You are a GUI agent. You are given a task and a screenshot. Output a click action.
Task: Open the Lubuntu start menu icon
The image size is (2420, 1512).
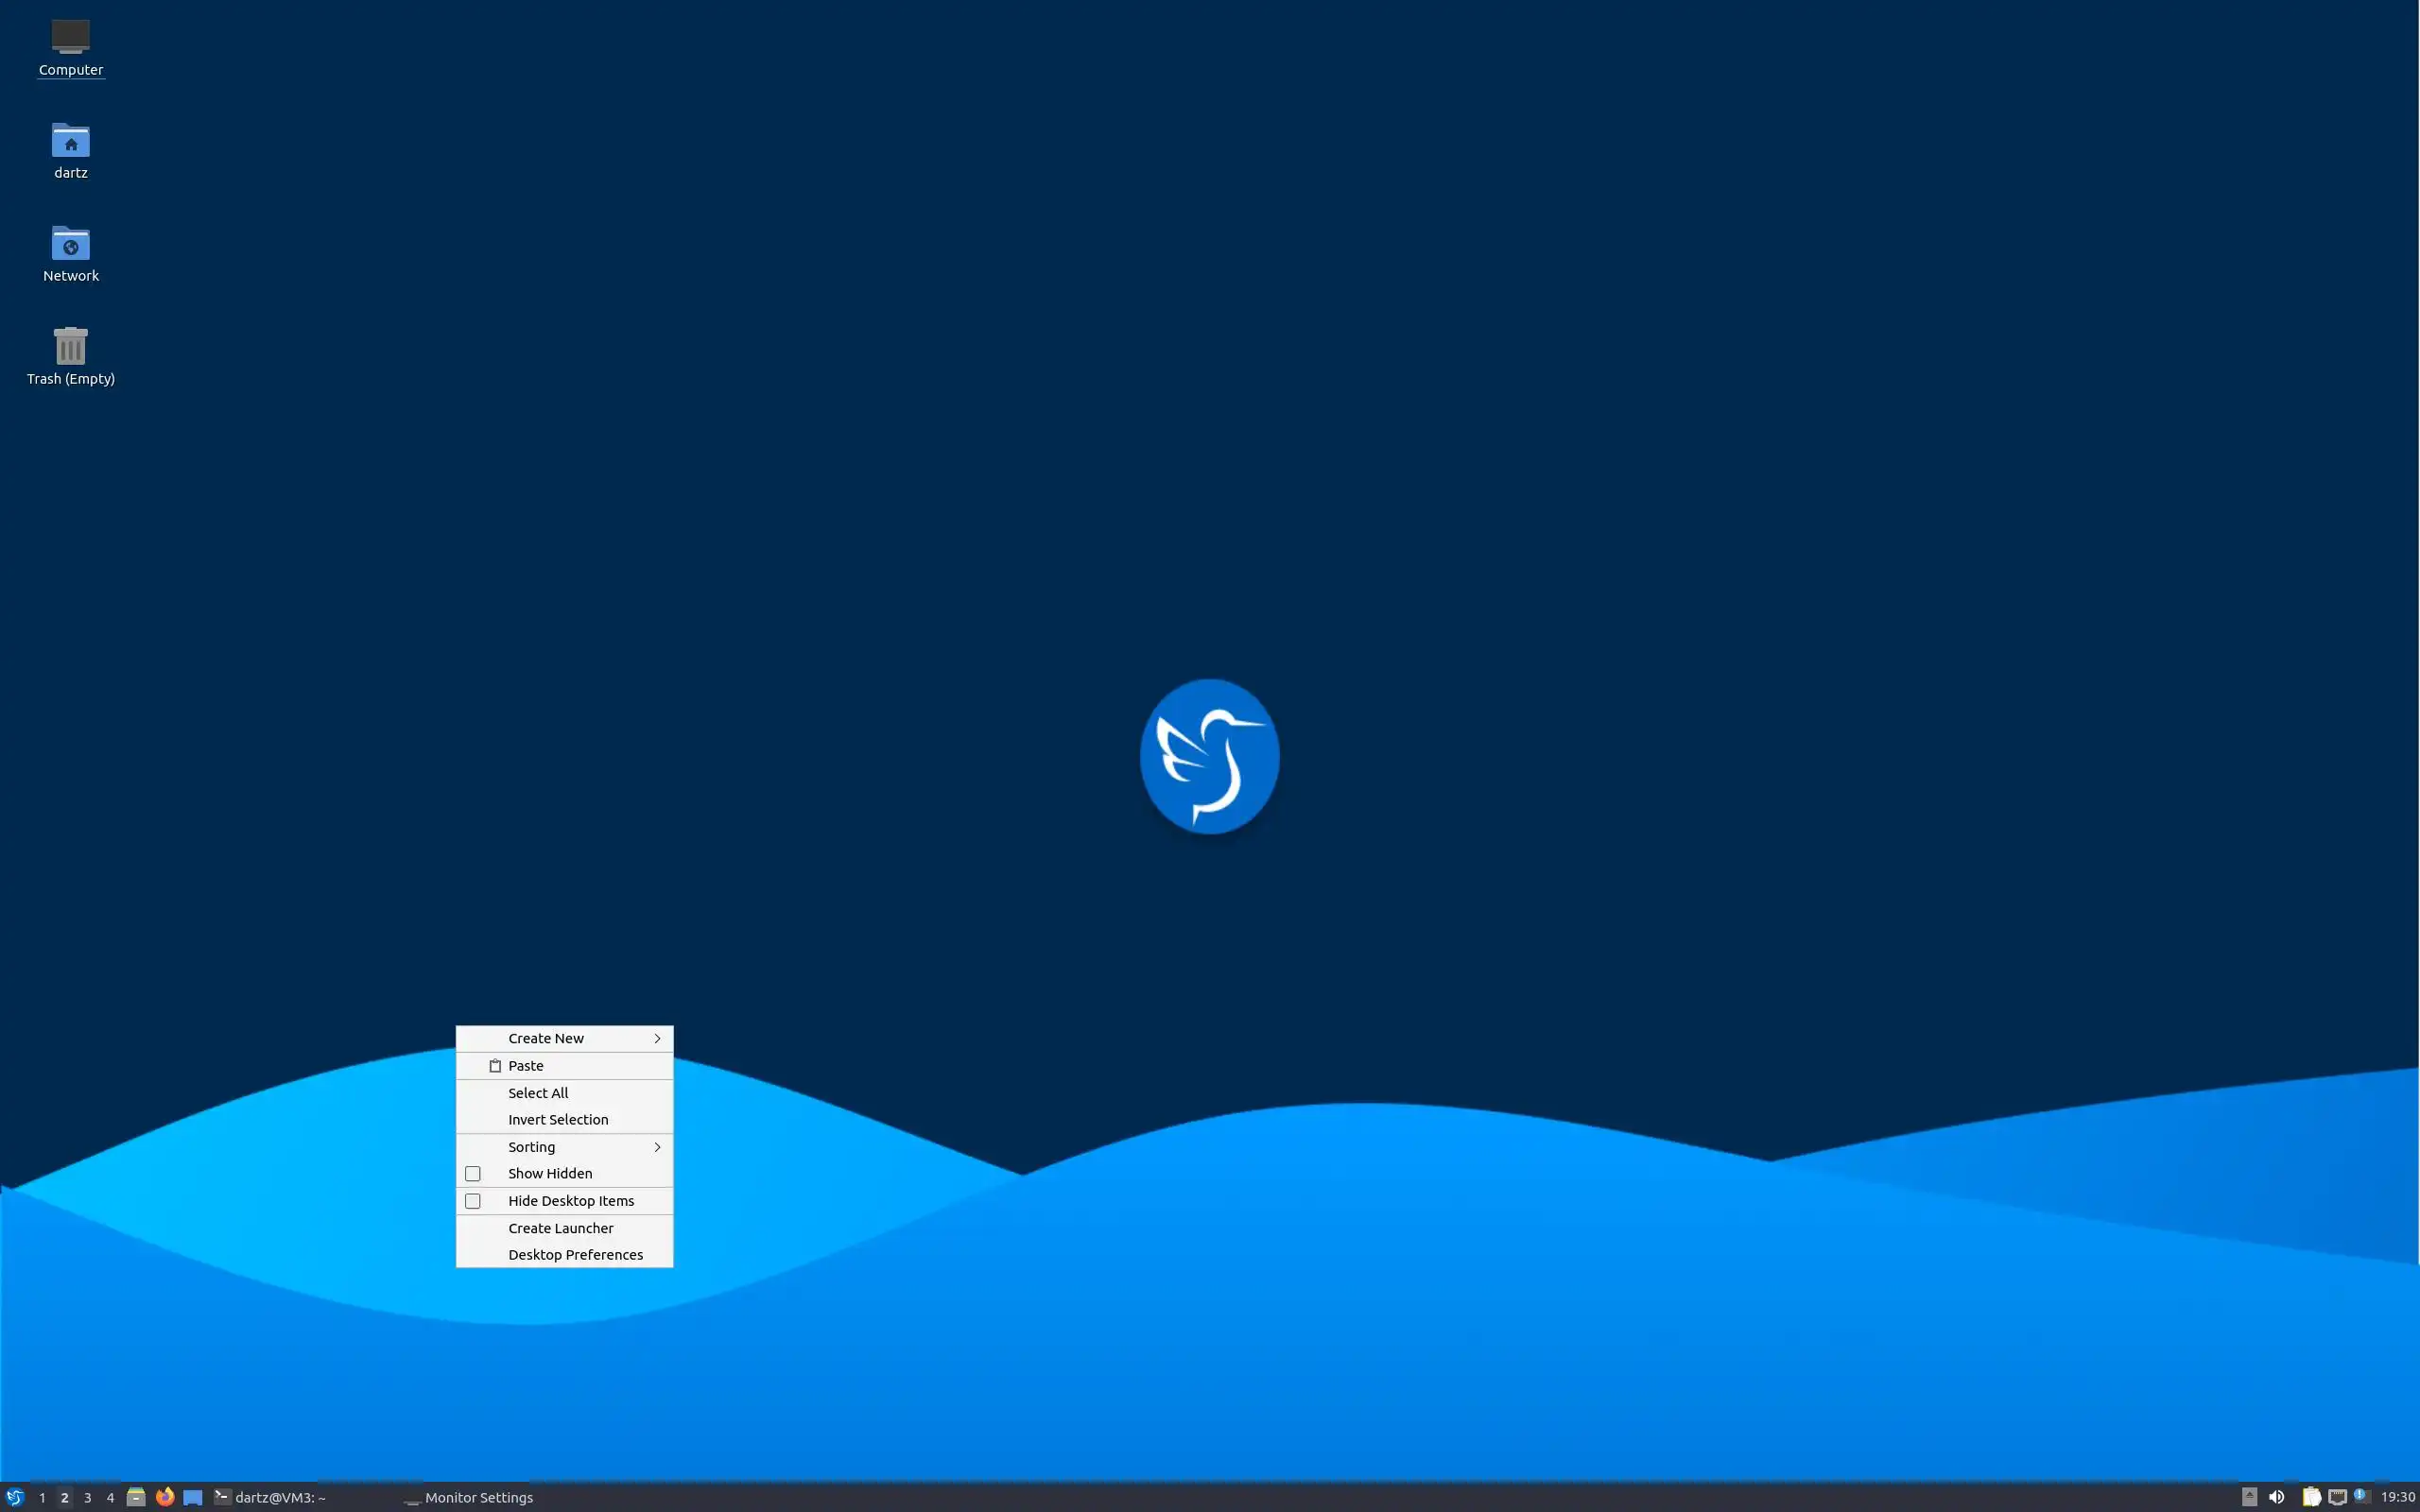(14, 1497)
